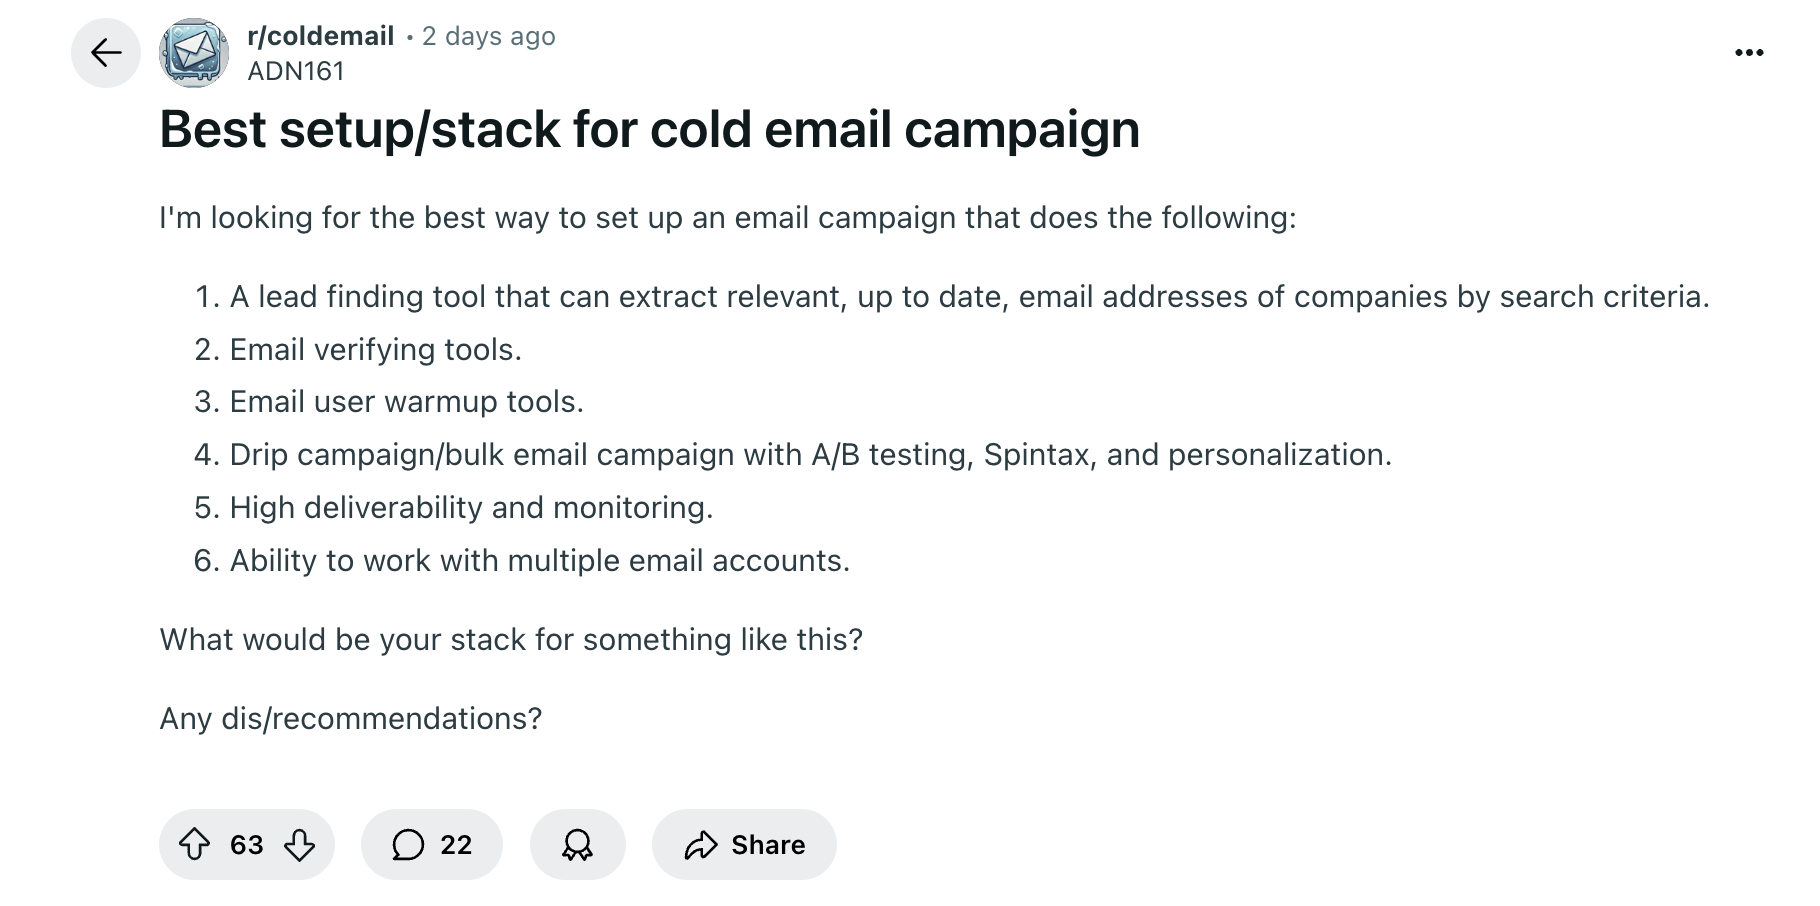
Task: Click the Share button label
Action: click(767, 845)
